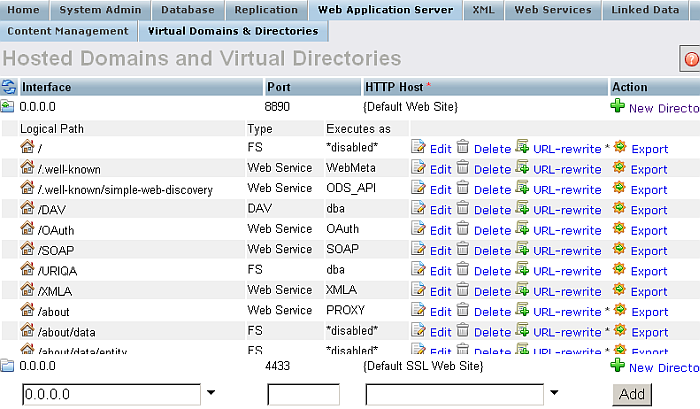Image resolution: width=700 pixels, height=409 pixels.
Task: Click the Interface field showing 0.0.0.0
Action: pyautogui.click(x=112, y=394)
